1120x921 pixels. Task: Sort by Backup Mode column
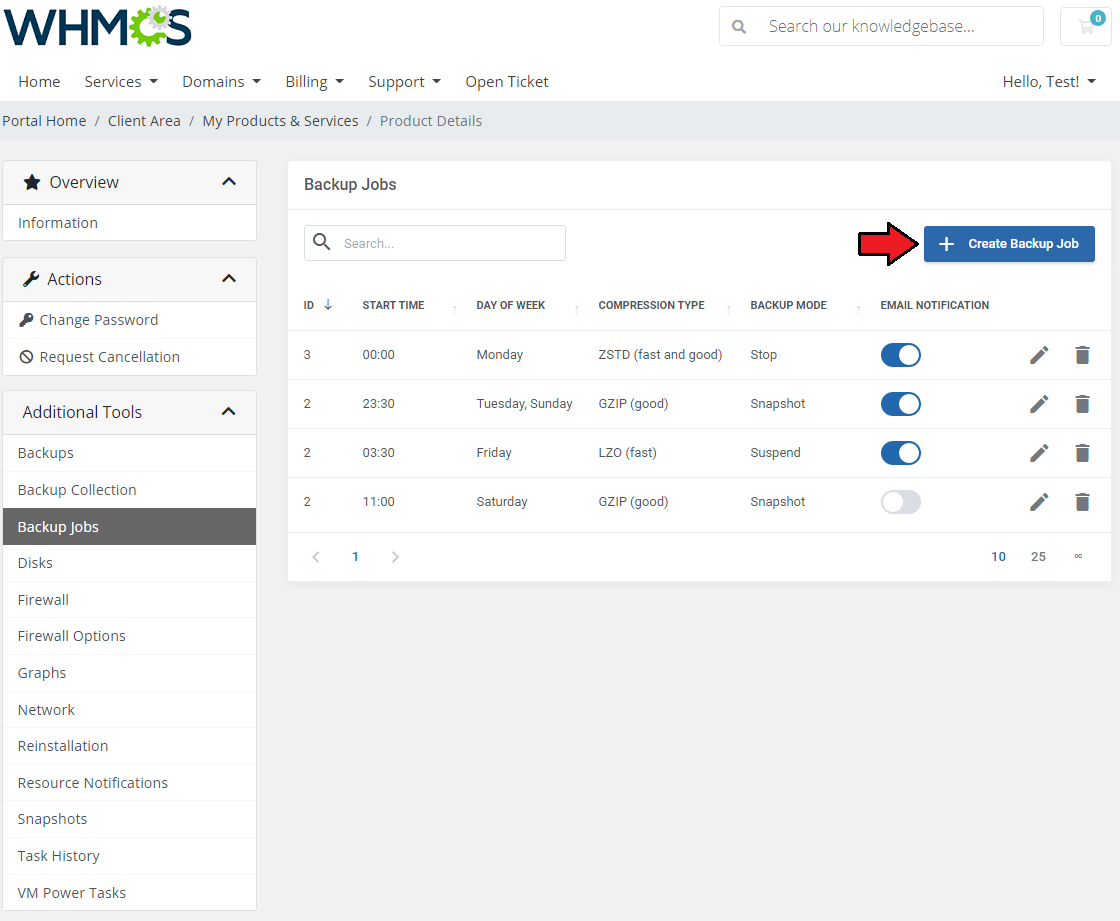click(789, 305)
